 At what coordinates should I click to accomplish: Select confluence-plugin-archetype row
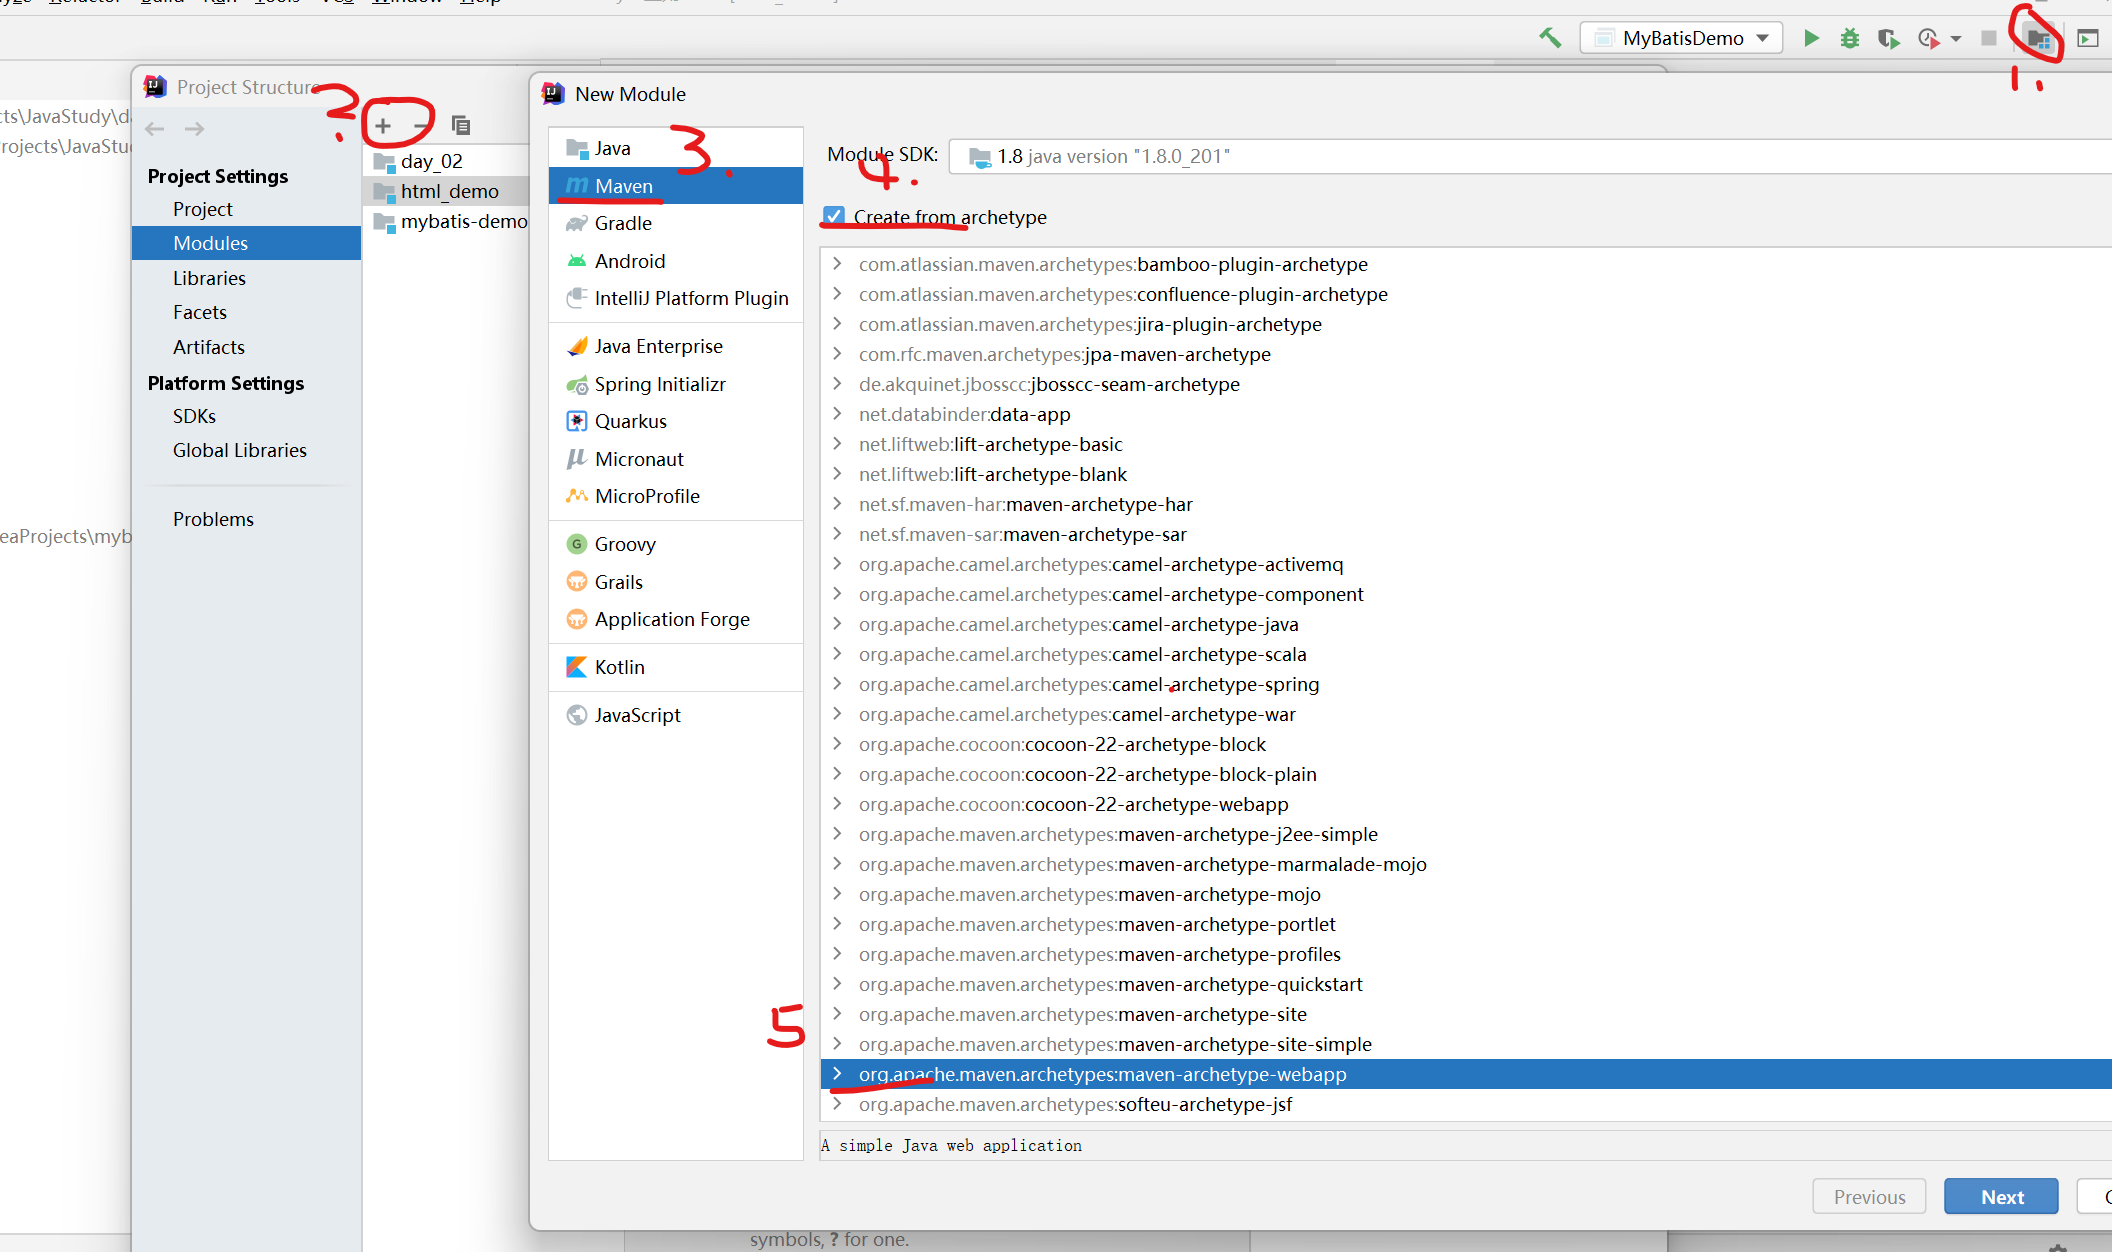pos(1466,294)
